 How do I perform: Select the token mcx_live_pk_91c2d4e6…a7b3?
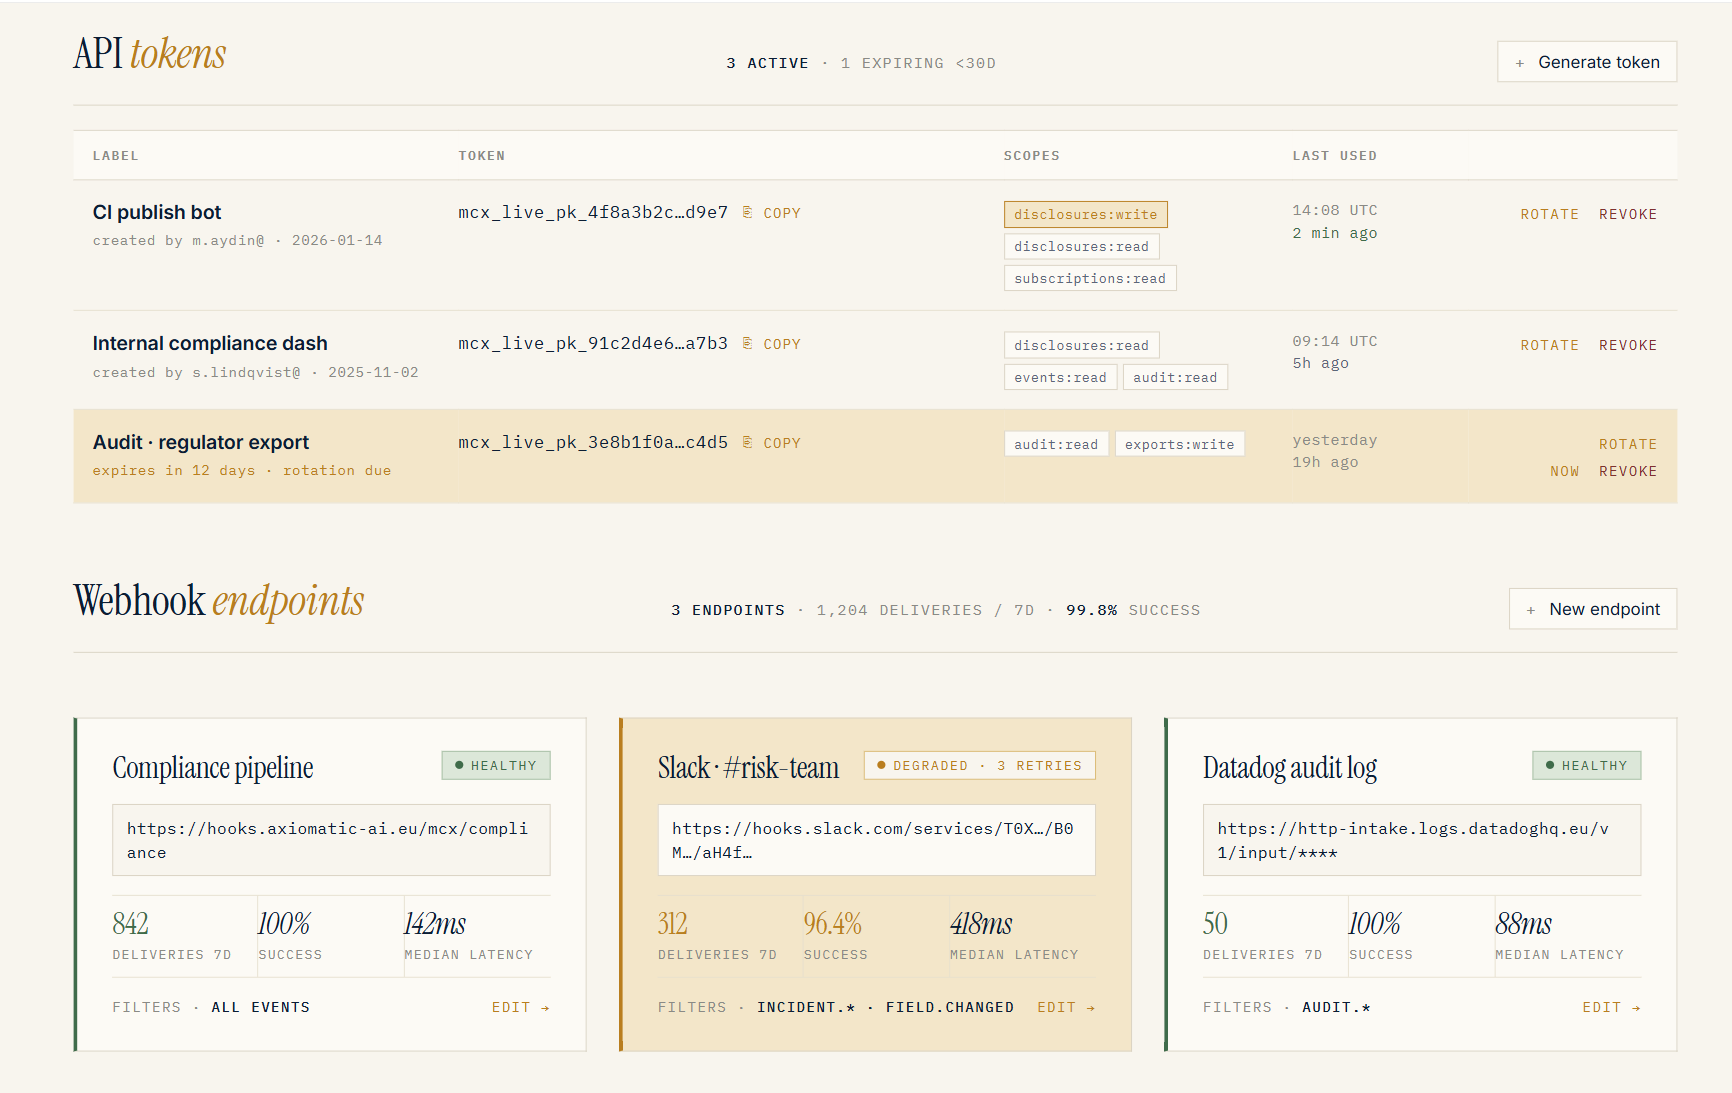(x=593, y=343)
